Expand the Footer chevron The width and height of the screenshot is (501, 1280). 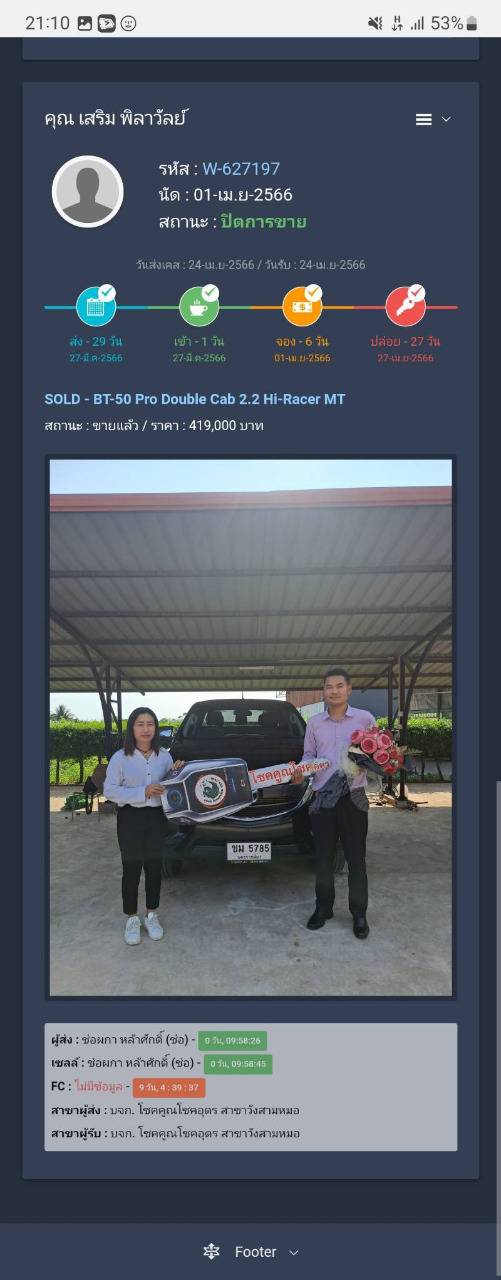click(x=293, y=1253)
